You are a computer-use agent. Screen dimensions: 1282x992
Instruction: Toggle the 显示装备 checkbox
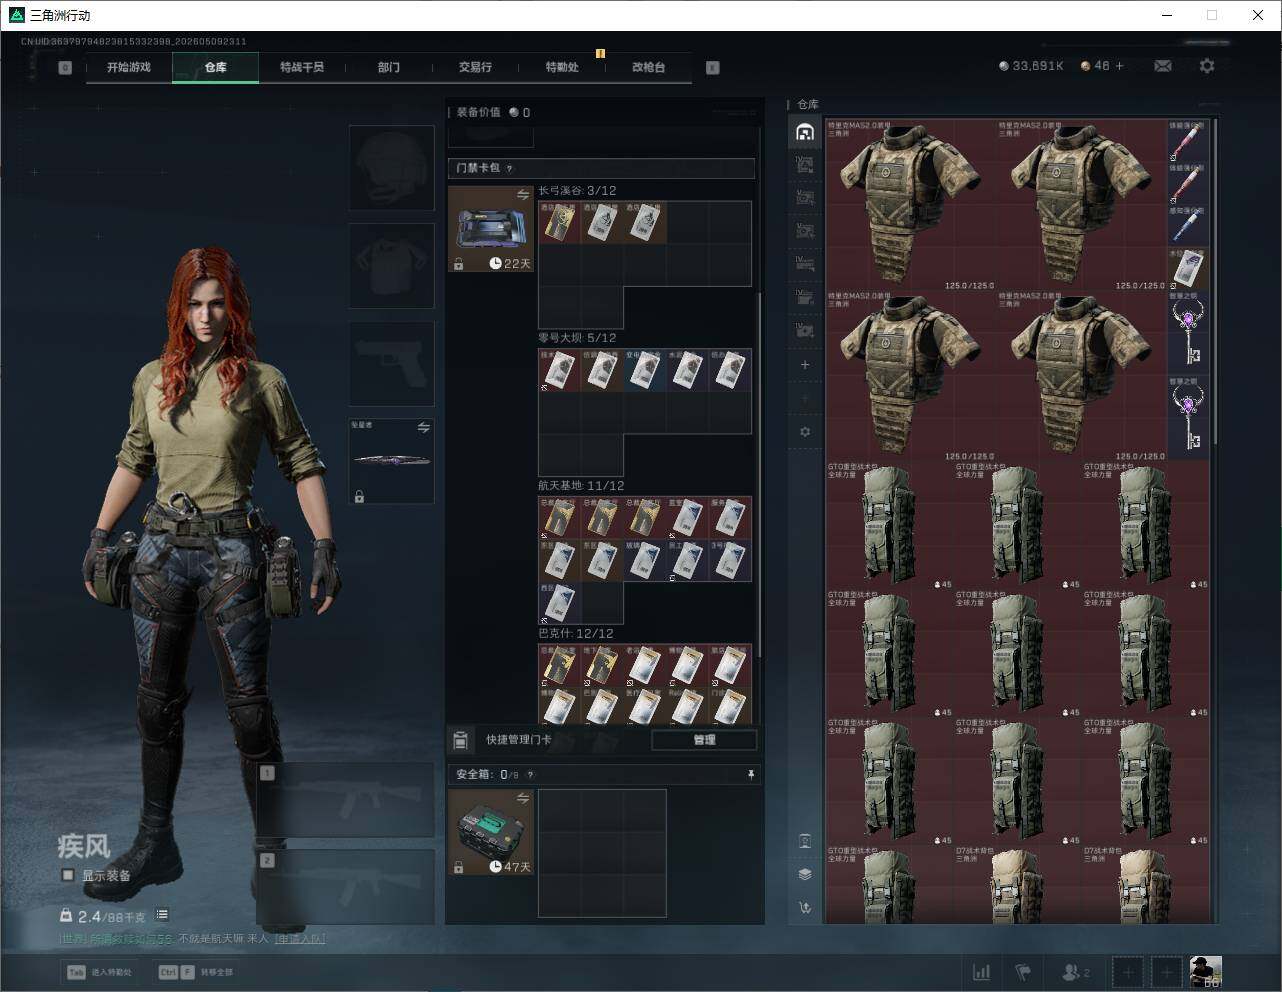click(x=68, y=875)
